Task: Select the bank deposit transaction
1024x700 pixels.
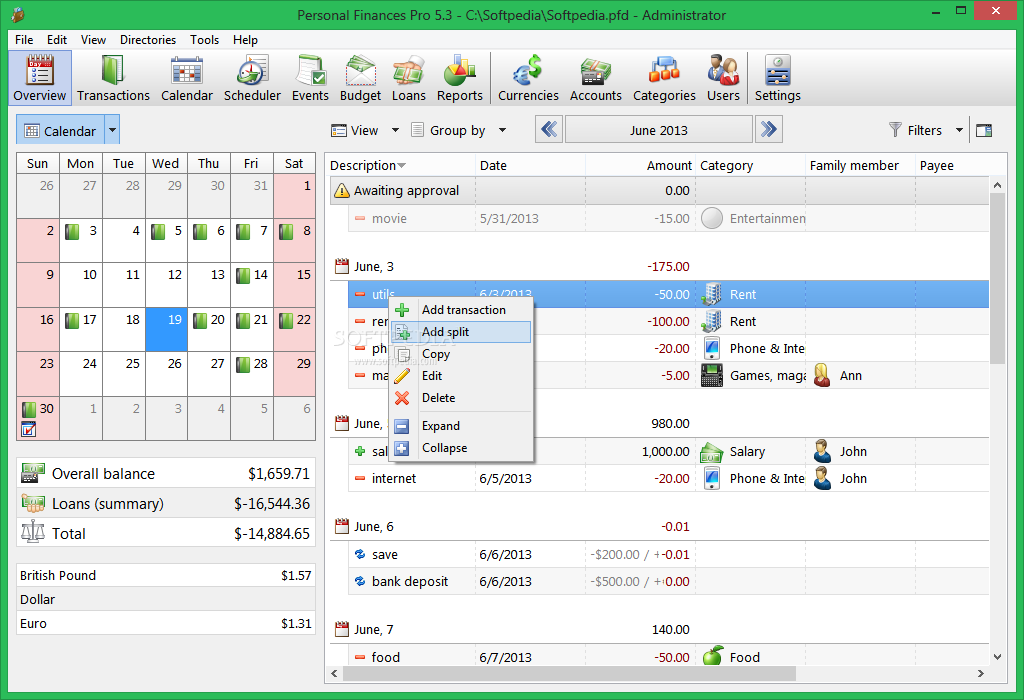Action: pyautogui.click(x=667, y=581)
